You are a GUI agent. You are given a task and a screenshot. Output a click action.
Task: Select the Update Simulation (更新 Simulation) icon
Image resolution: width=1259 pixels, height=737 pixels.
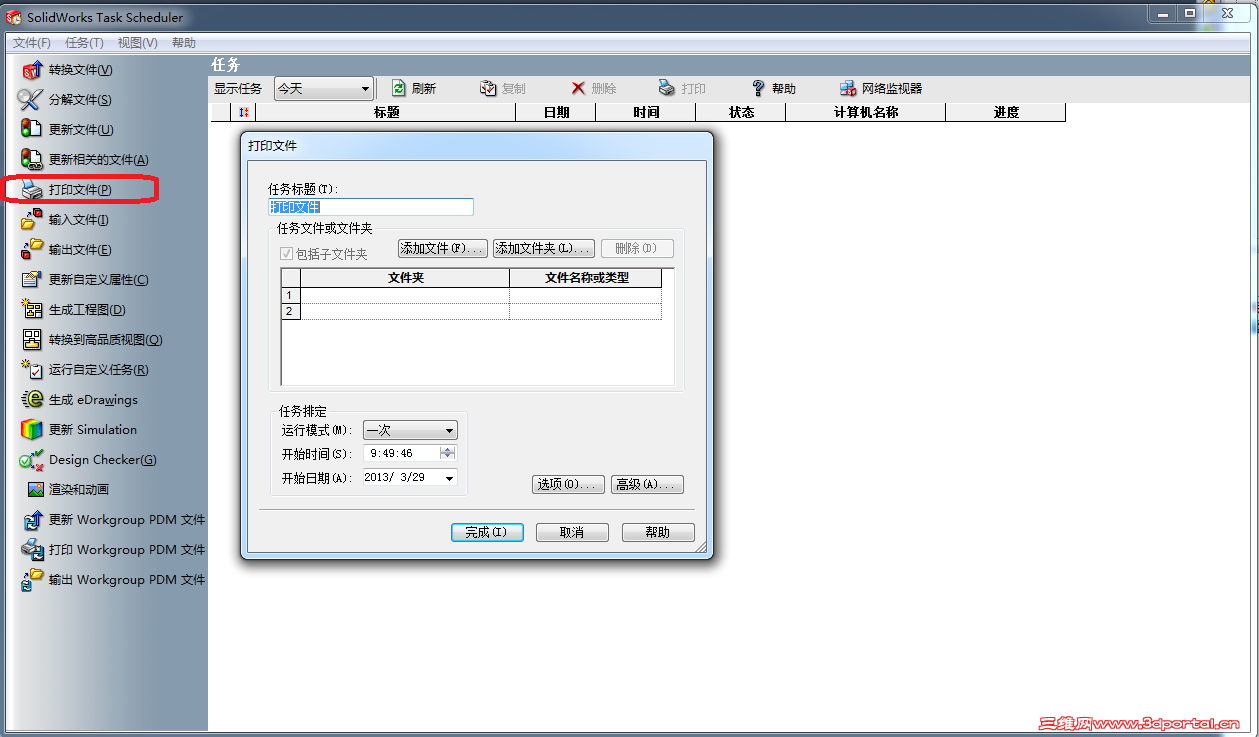click(32, 429)
